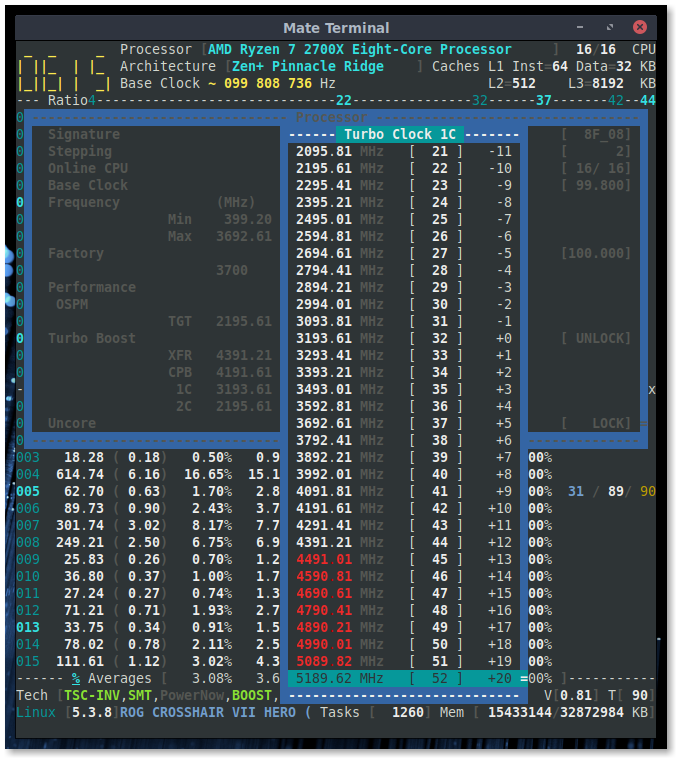The height and width of the screenshot is (758, 676).
Task: Select the 3592.81 MHz ratio 36 entry
Action: point(404,406)
